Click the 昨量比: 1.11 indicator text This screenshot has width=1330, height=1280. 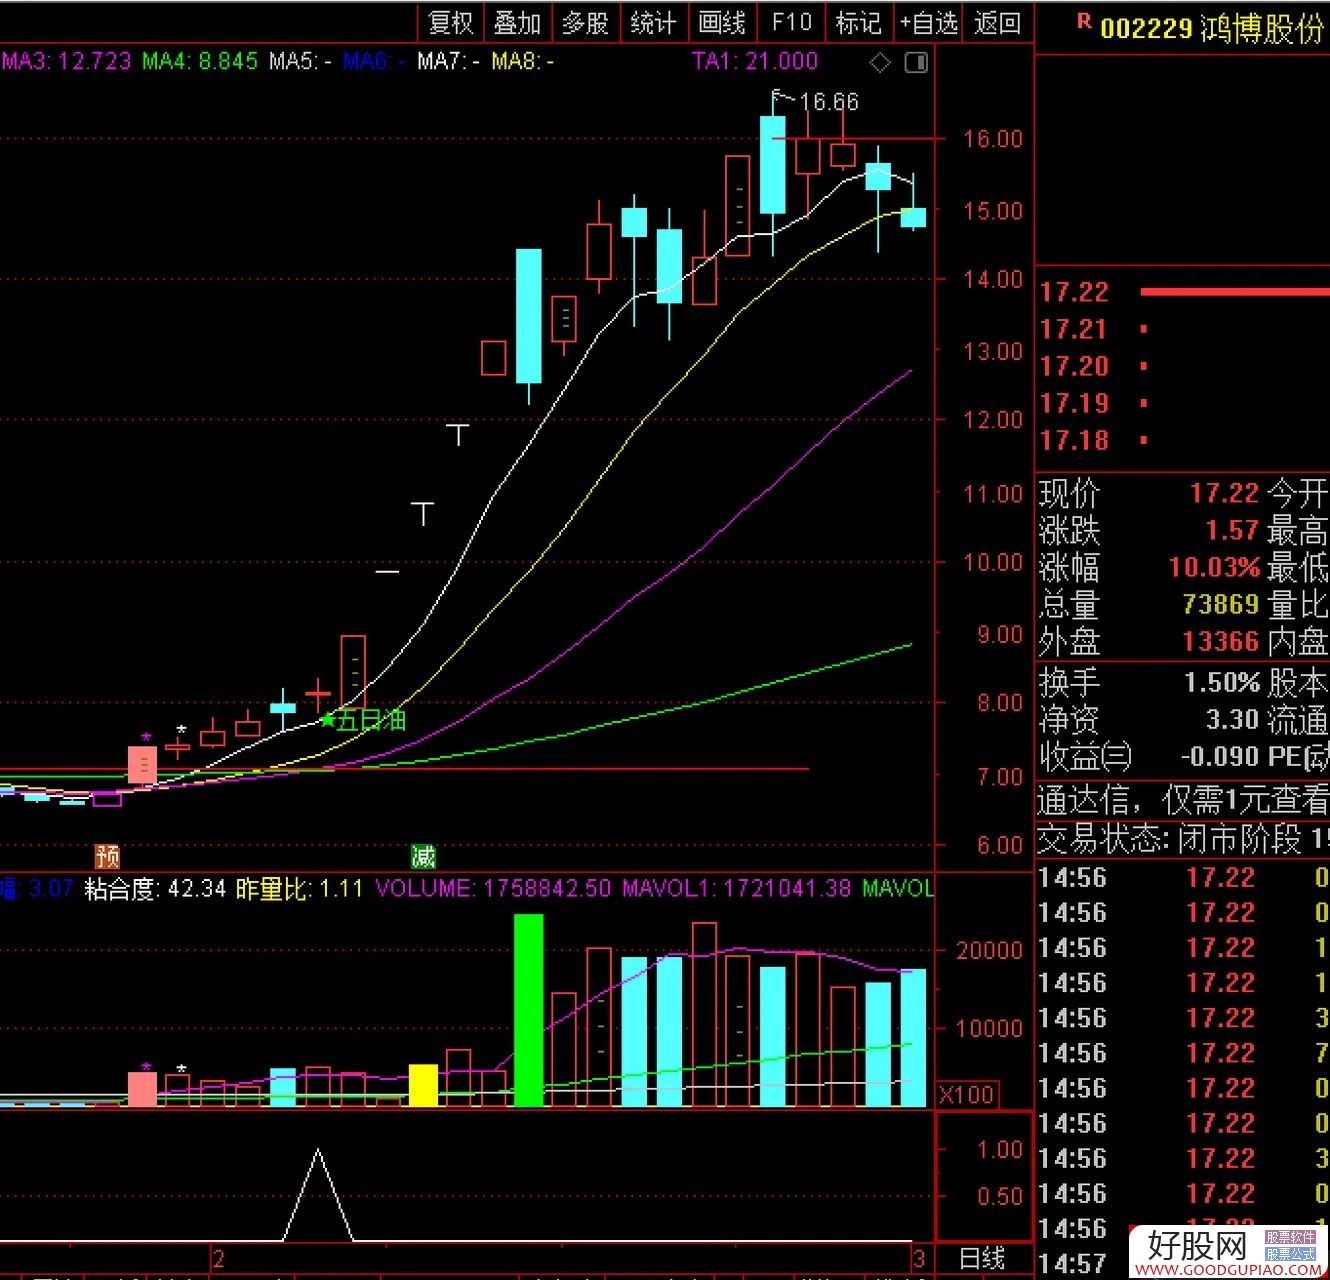pyautogui.click(x=299, y=888)
